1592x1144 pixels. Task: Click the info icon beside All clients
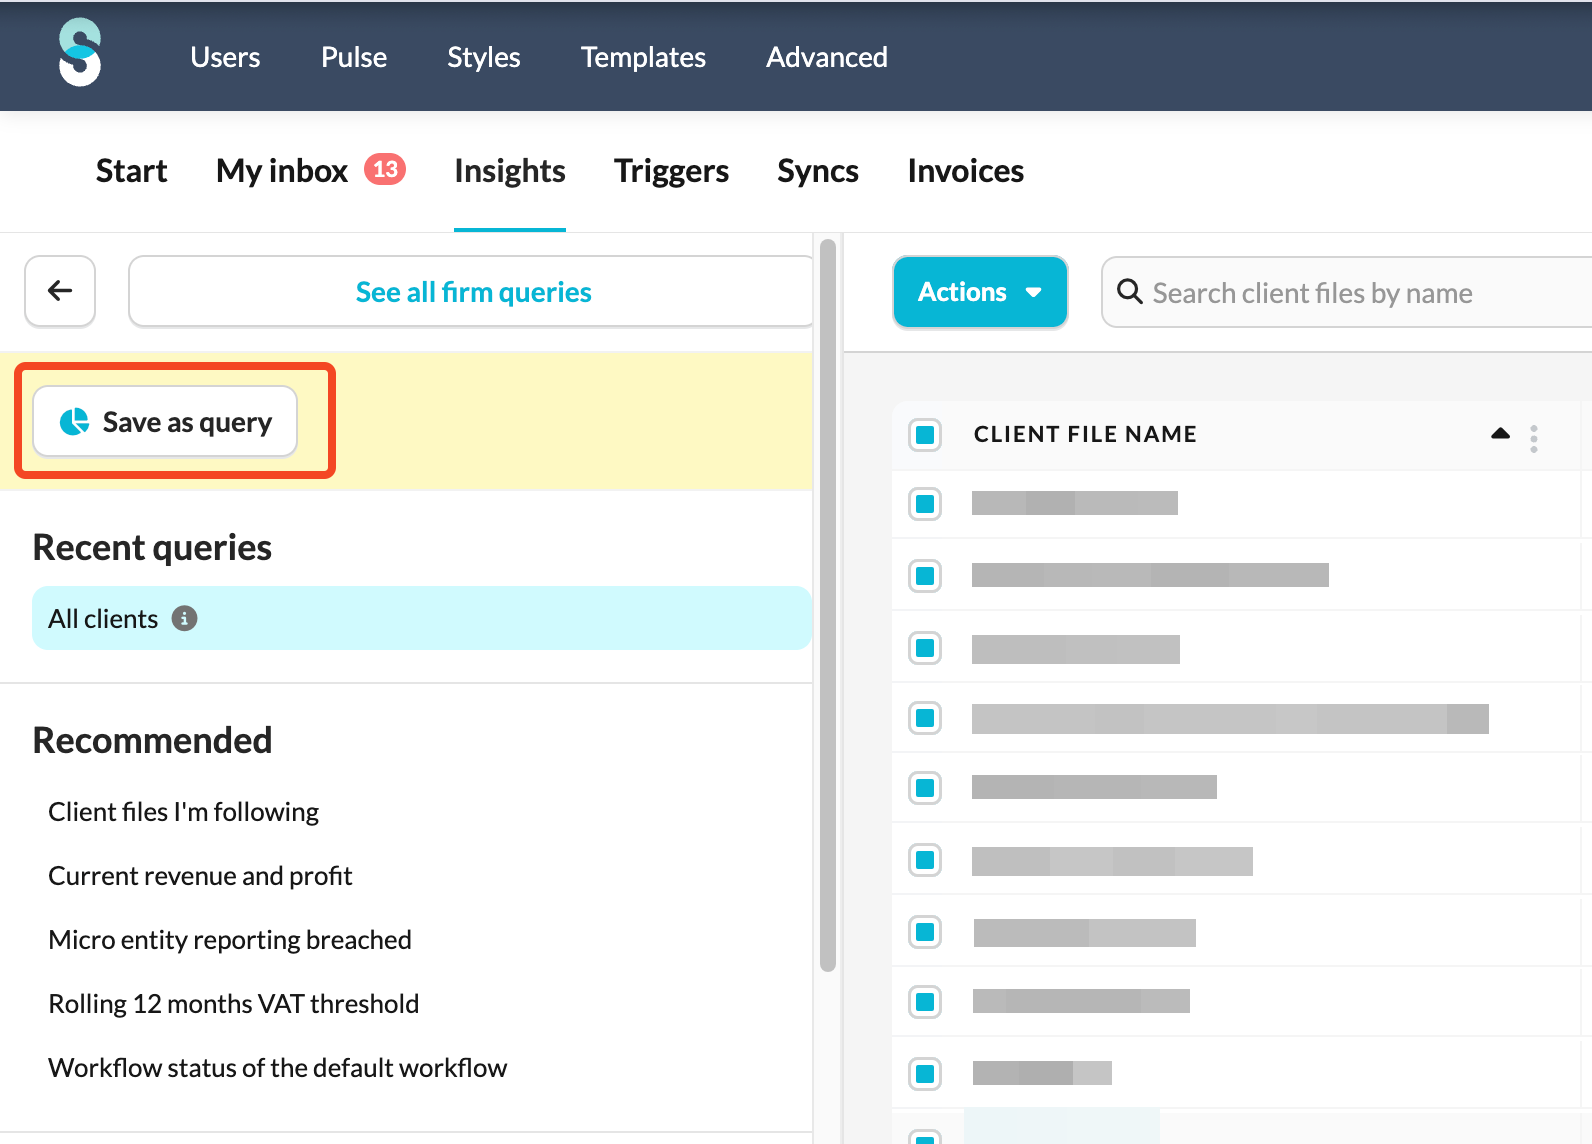pyautogui.click(x=185, y=619)
